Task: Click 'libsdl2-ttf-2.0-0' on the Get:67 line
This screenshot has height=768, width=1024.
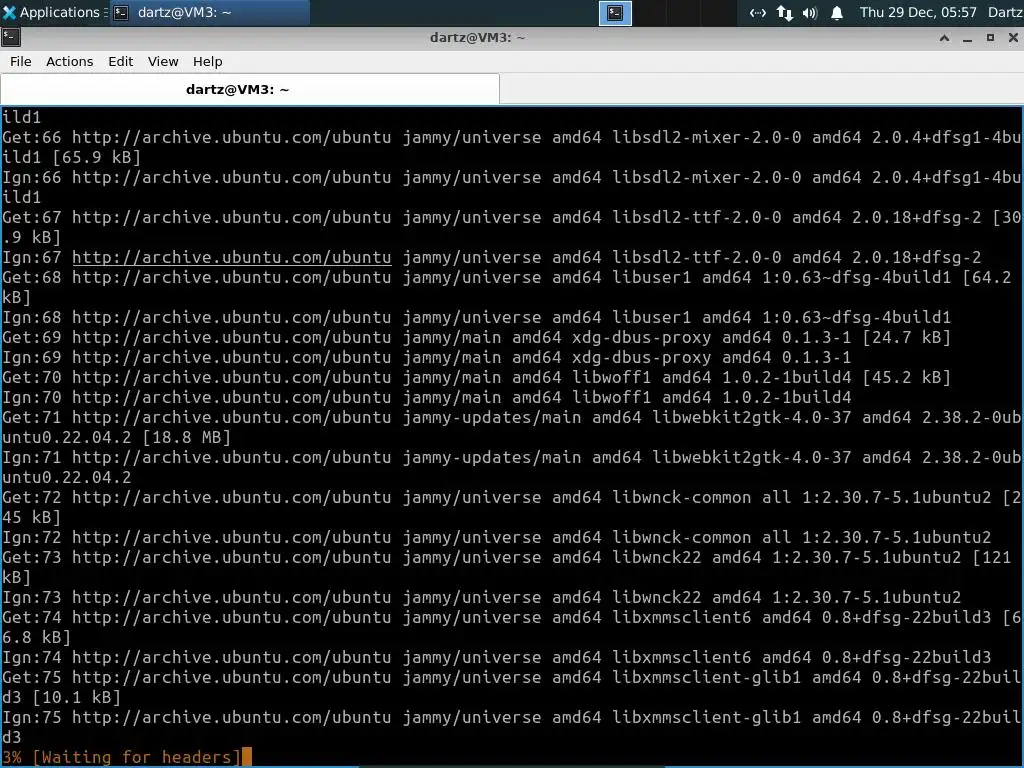Action: (x=696, y=217)
